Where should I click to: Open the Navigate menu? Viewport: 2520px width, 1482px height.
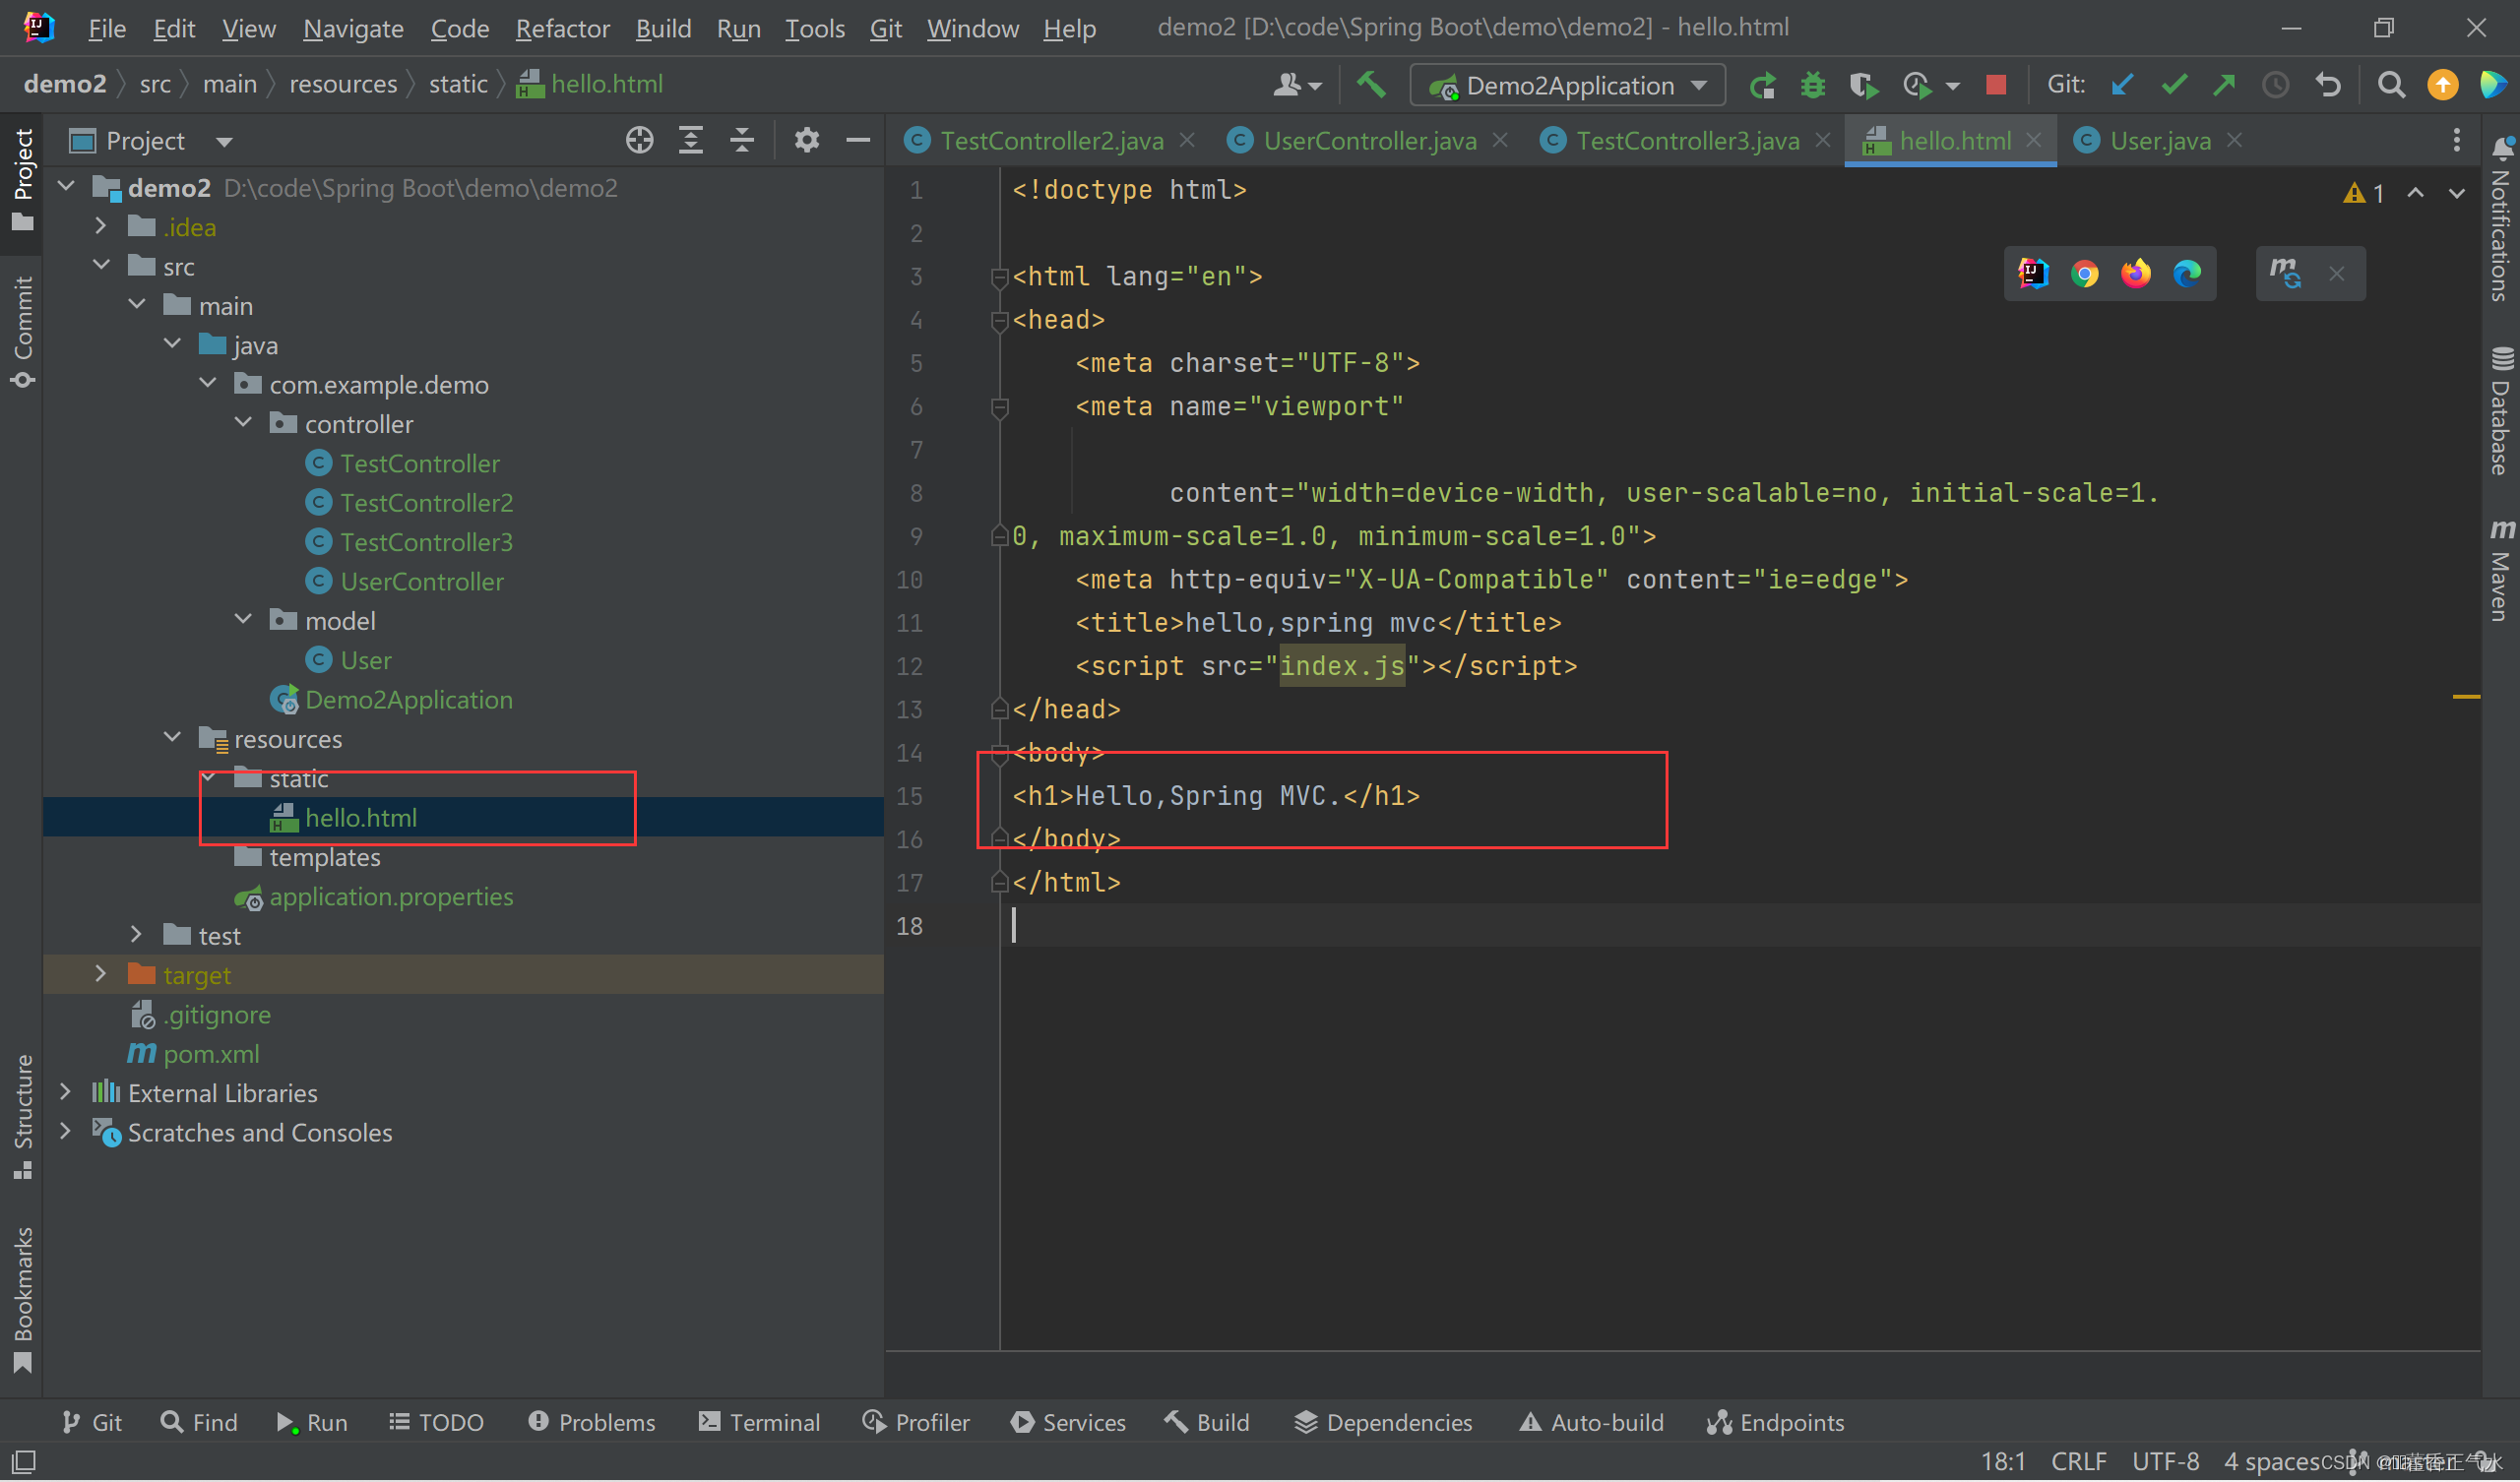pos(353,28)
